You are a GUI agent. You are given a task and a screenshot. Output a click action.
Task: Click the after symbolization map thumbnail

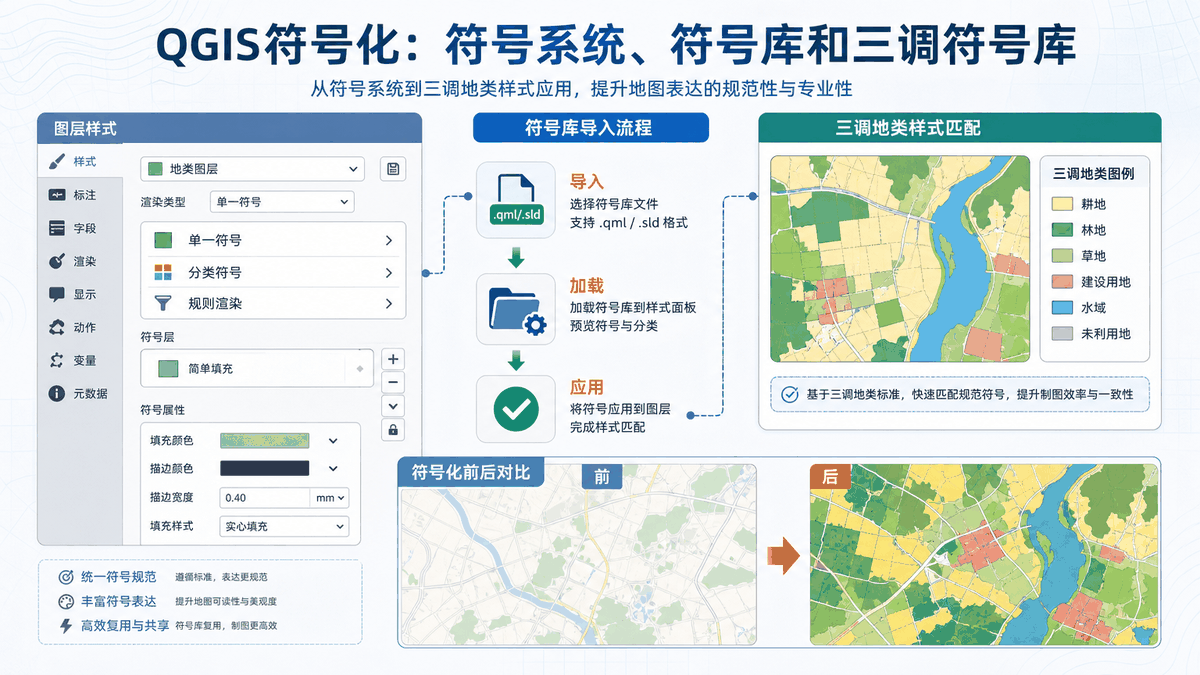982,555
